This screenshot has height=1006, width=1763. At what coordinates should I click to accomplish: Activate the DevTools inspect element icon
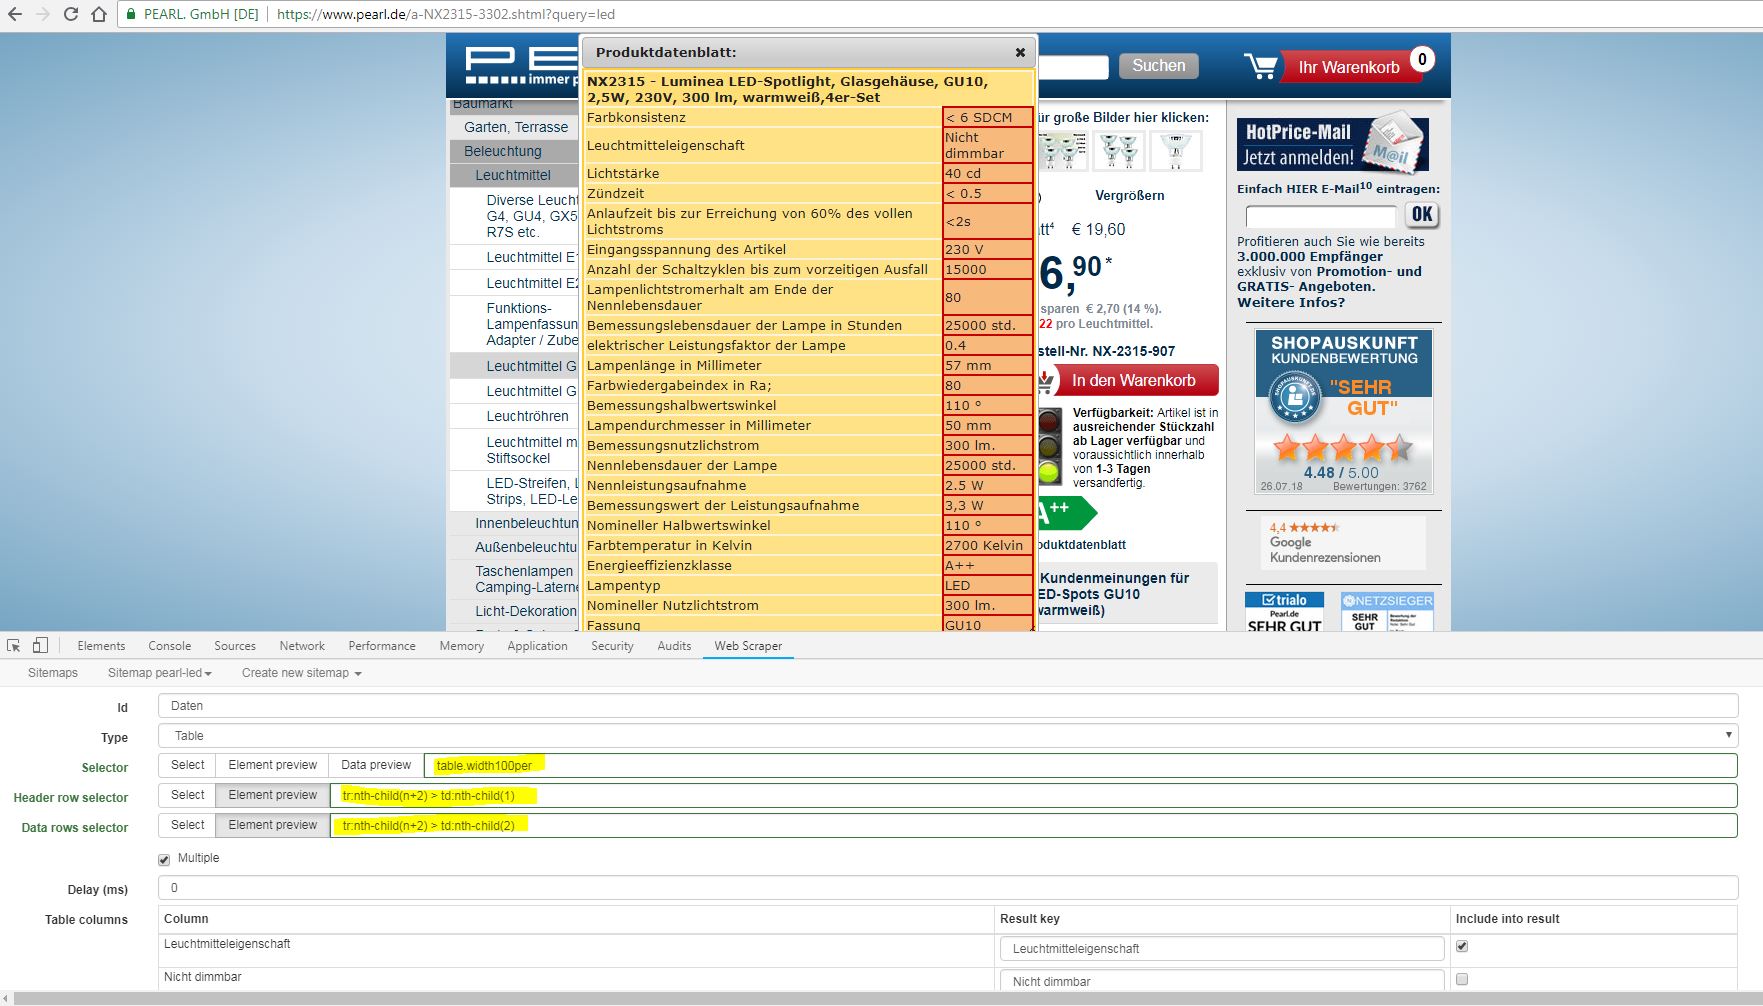point(14,646)
